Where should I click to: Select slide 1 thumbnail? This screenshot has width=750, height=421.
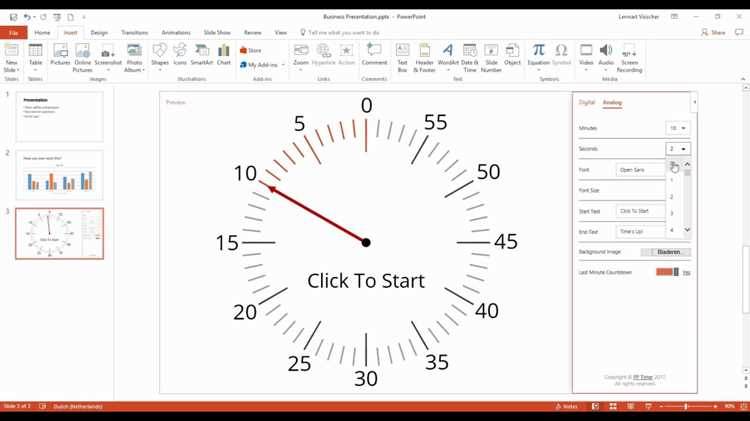pyautogui.click(x=59, y=117)
